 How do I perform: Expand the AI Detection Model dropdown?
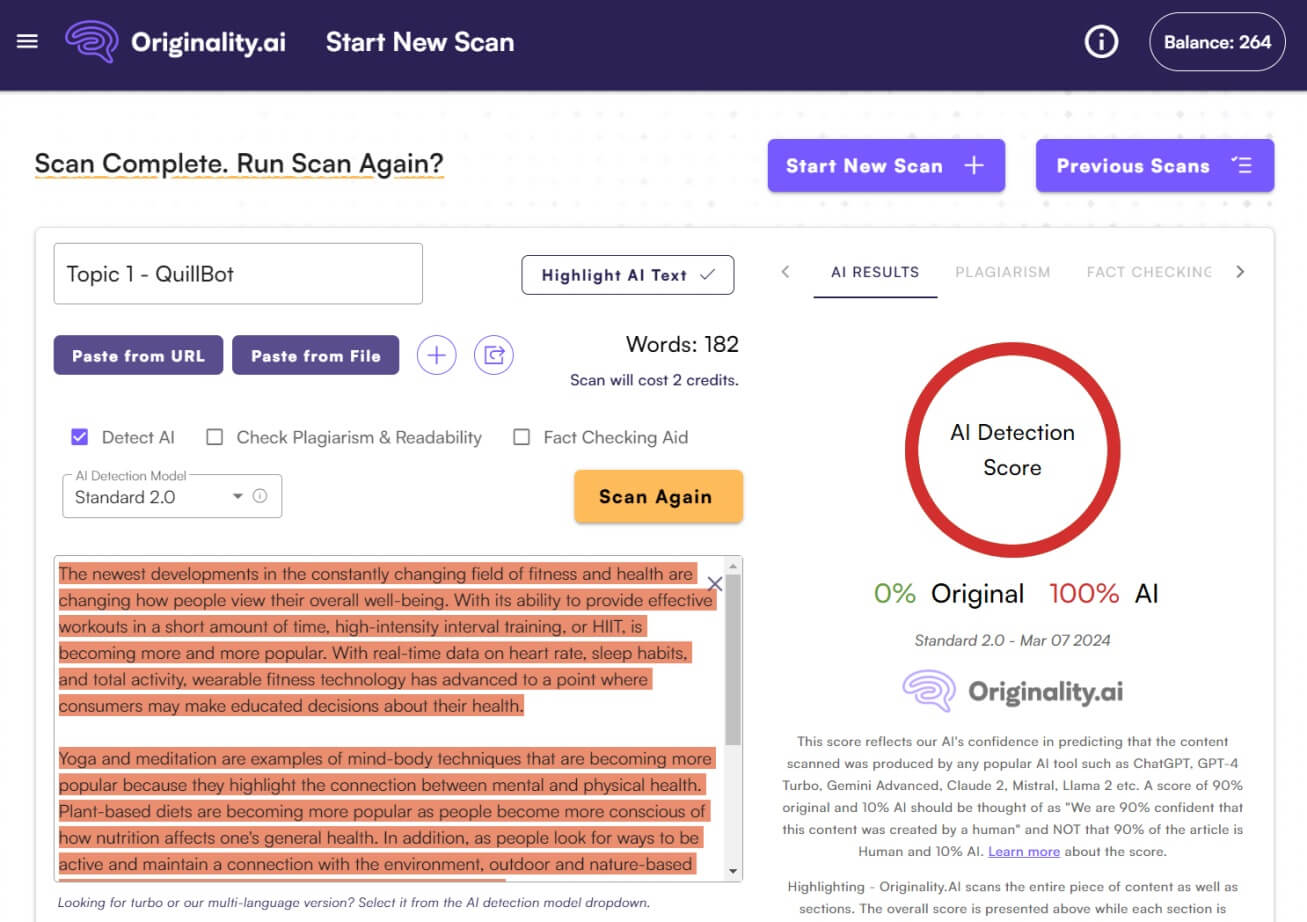click(238, 496)
